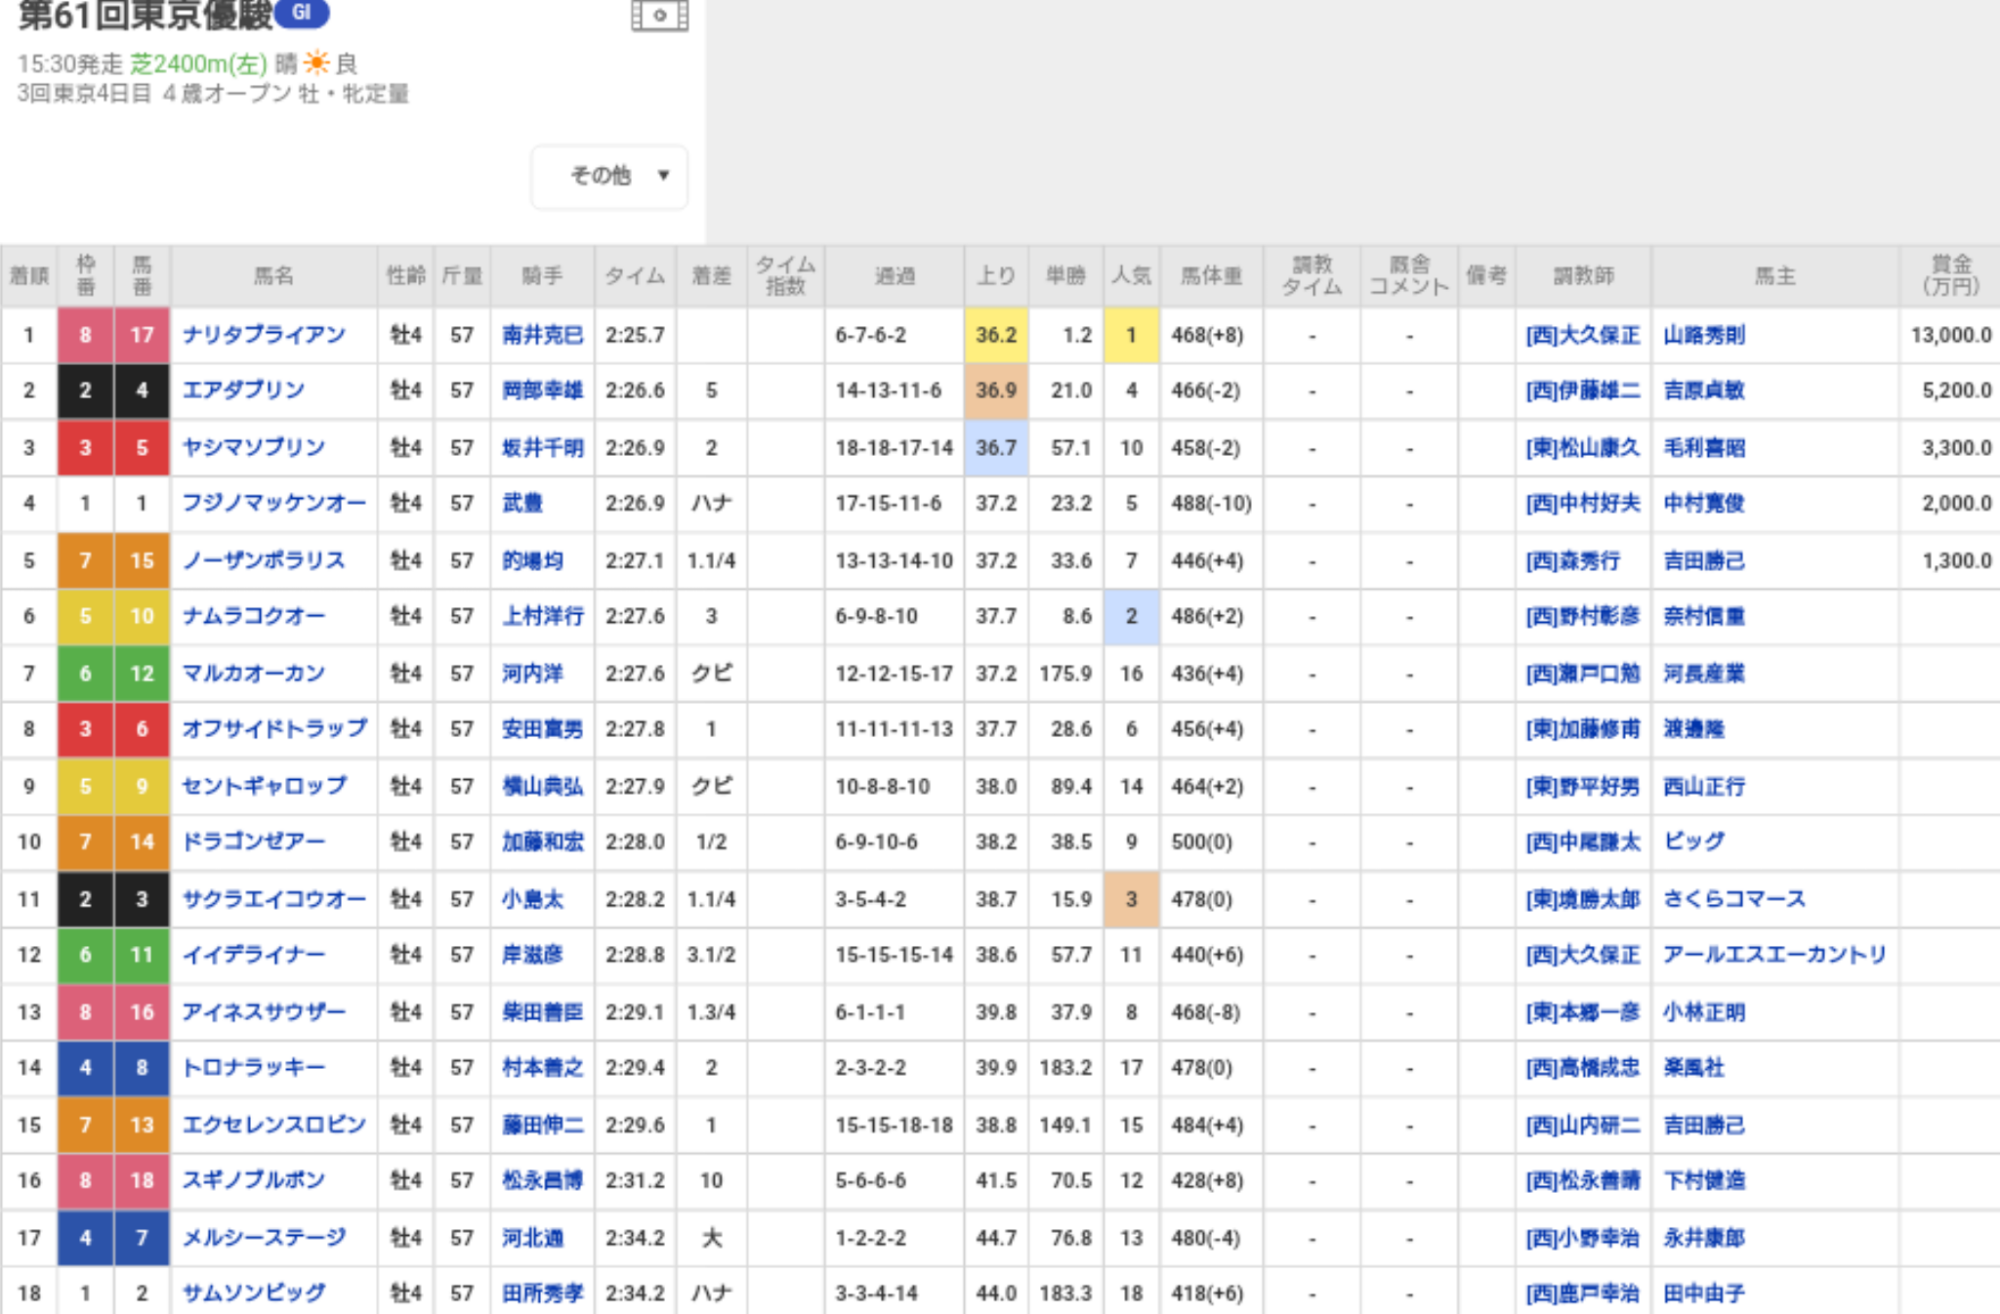Click jockey 武豊's name
This screenshot has height=1314, width=2000.
click(x=522, y=503)
